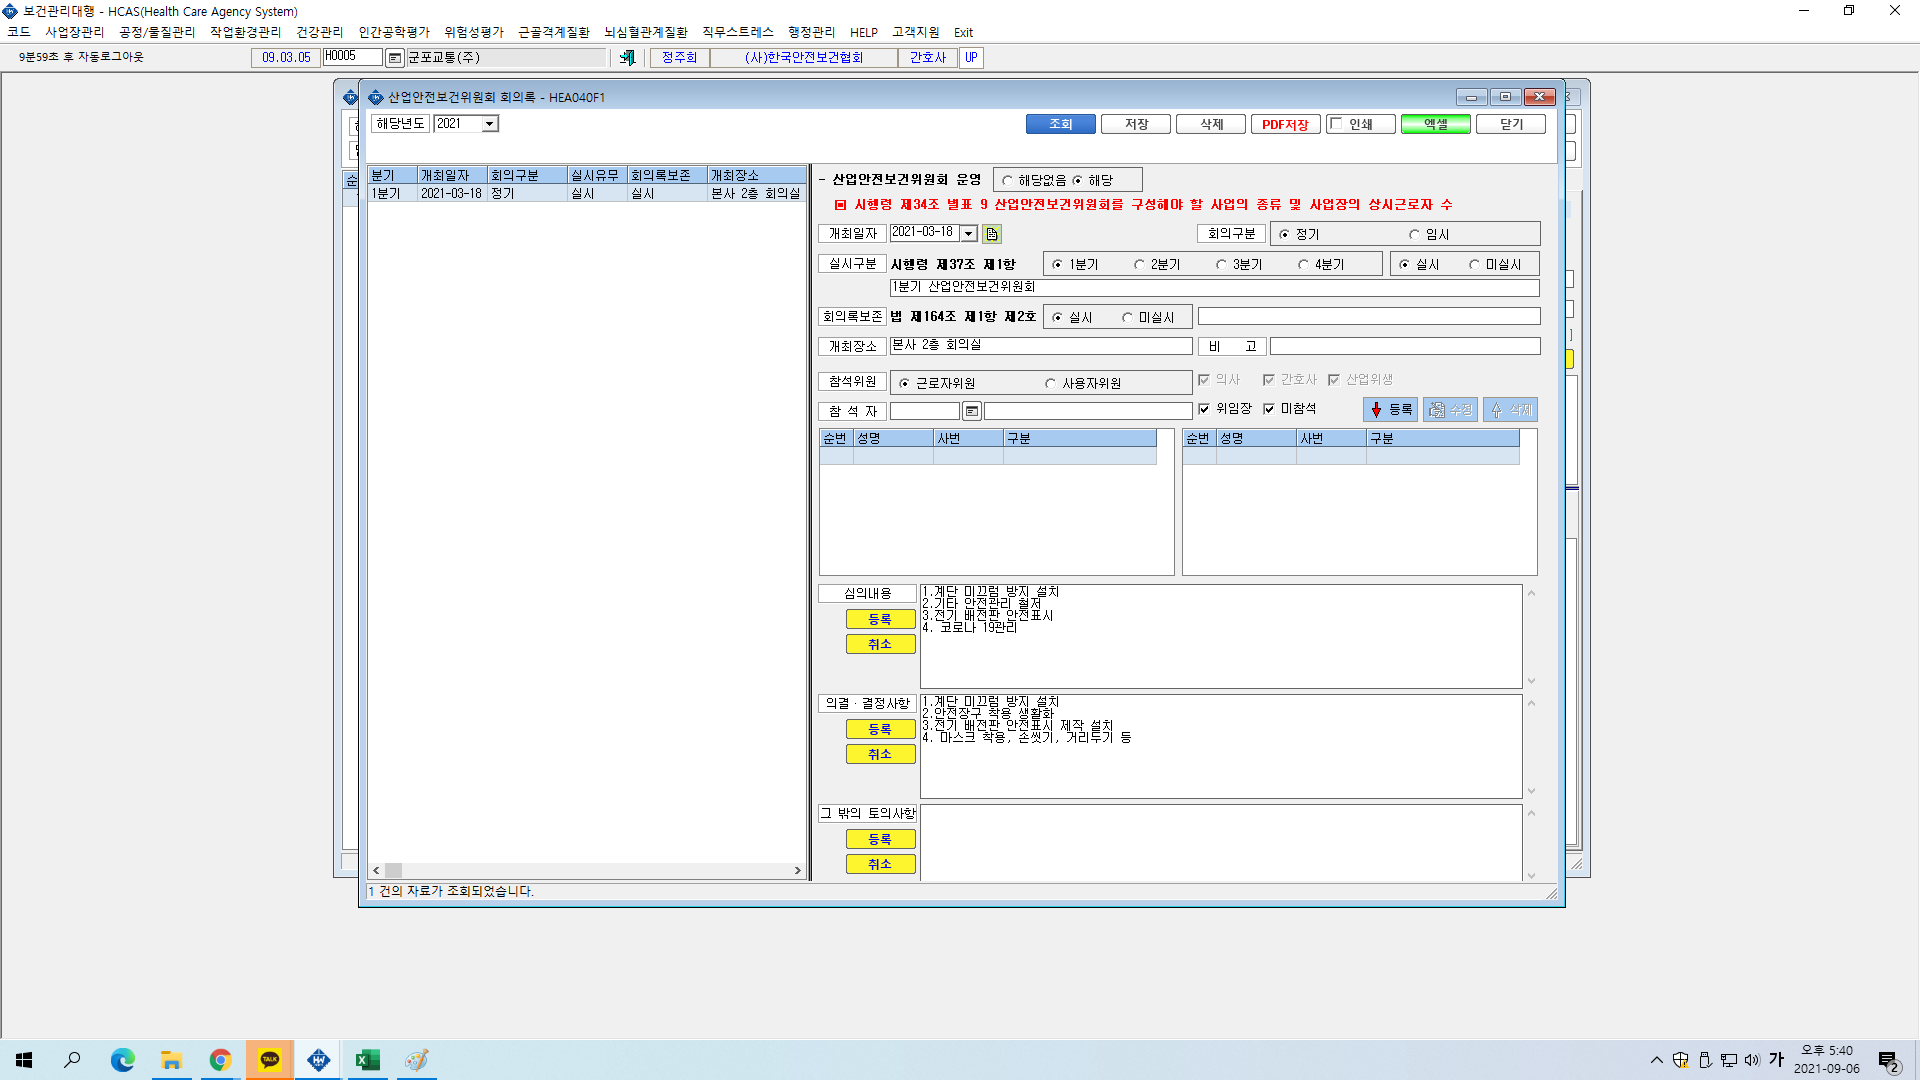This screenshot has width=1920, height=1080.
Task: Open Excel from the taskbar
Action: pyautogui.click(x=367, y=1060)
